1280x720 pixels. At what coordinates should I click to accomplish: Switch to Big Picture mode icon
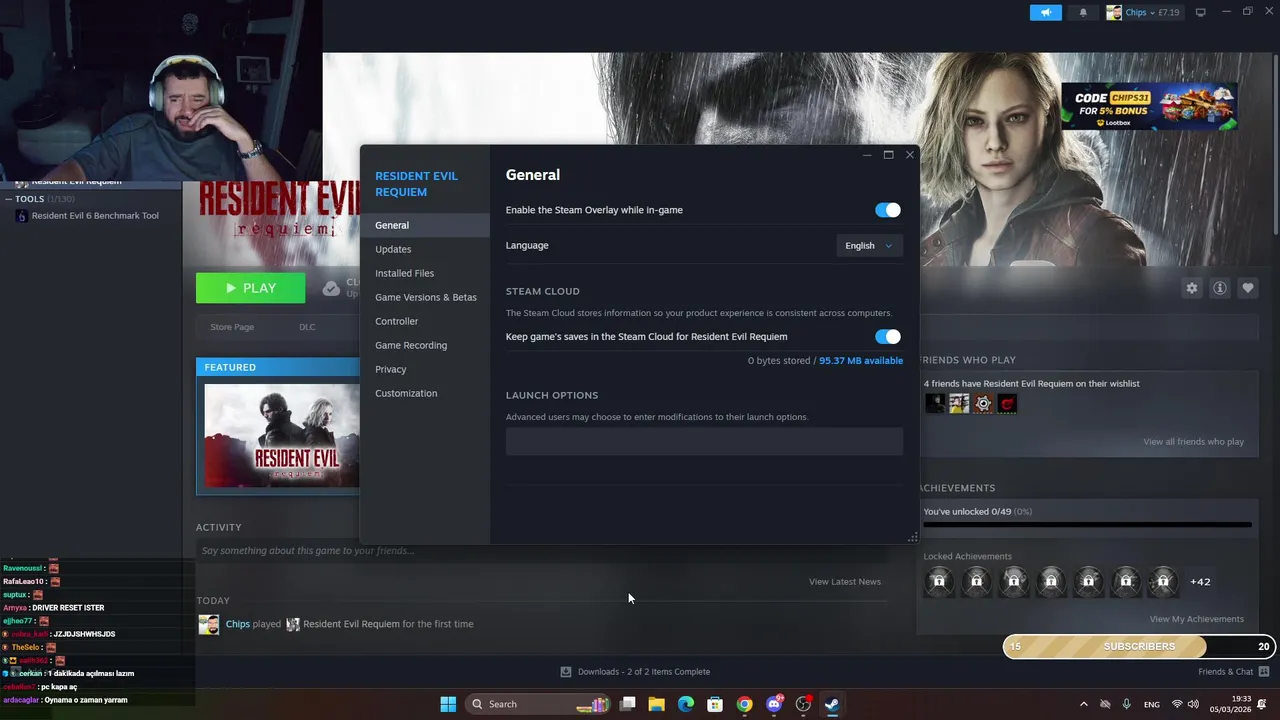coord(1201,13)
